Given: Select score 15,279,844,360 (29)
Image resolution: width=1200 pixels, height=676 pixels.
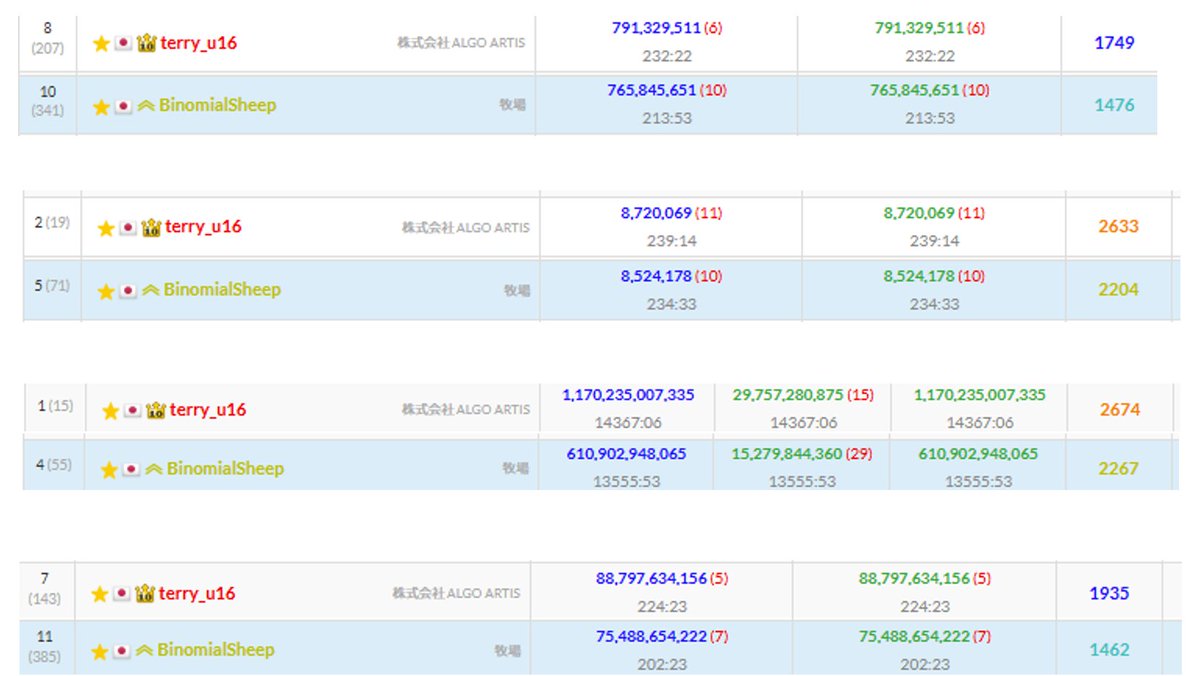Looking at the screenshot, I should [x=802, y=454].
